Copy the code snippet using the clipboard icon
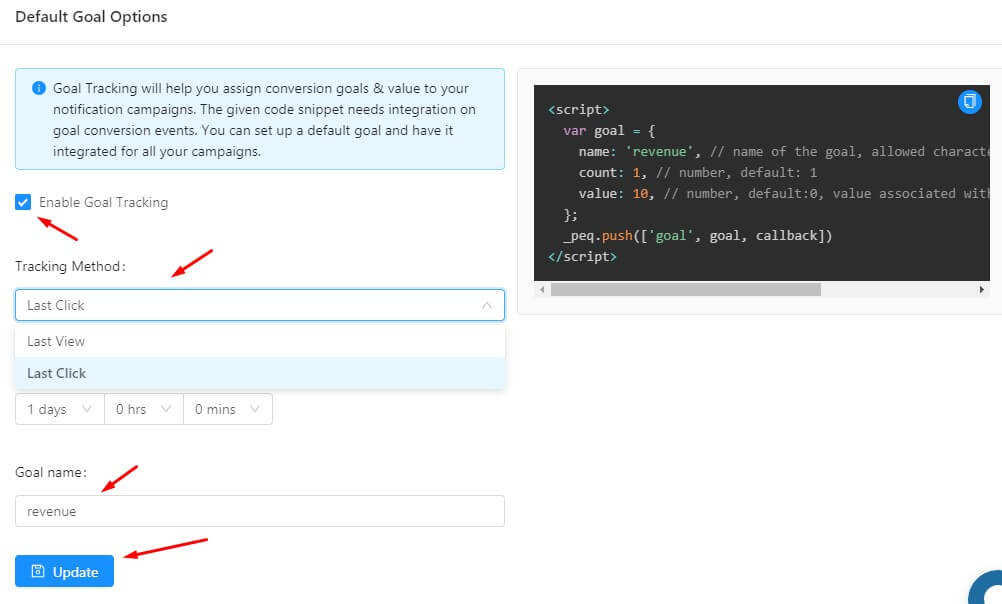 [969, 101]
